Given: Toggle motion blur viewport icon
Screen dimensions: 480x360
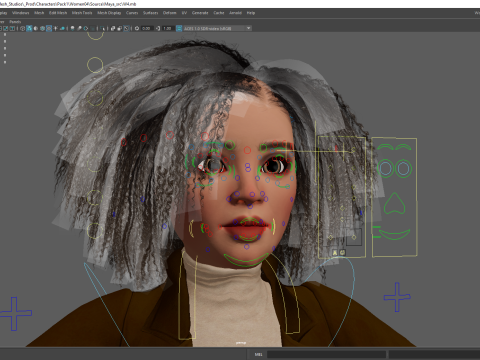Looking at the screenshot, I should point(79,28).
